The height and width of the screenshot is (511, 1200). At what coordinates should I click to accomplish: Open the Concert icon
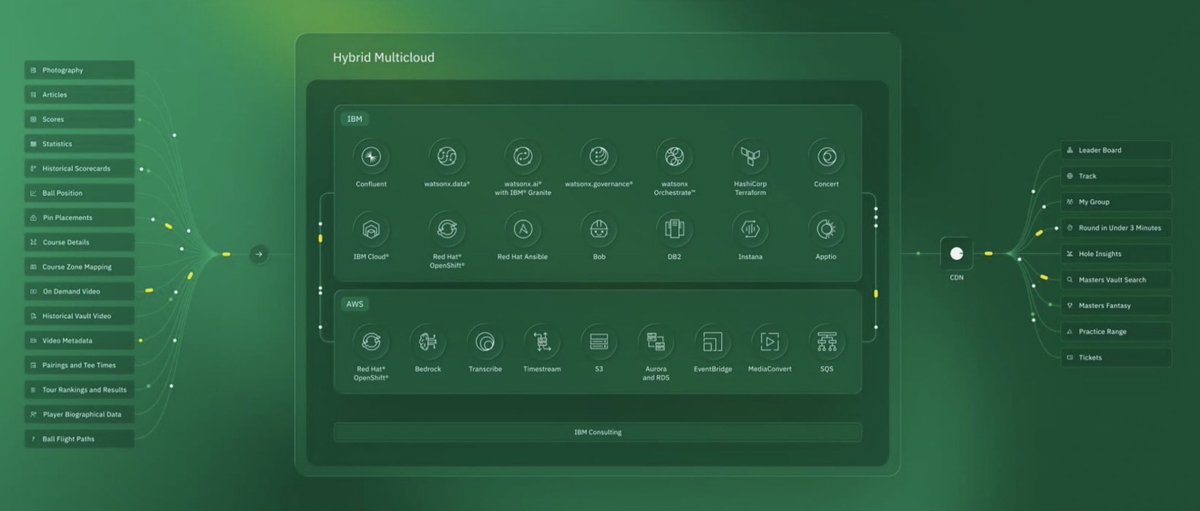(x=826, y=156)
